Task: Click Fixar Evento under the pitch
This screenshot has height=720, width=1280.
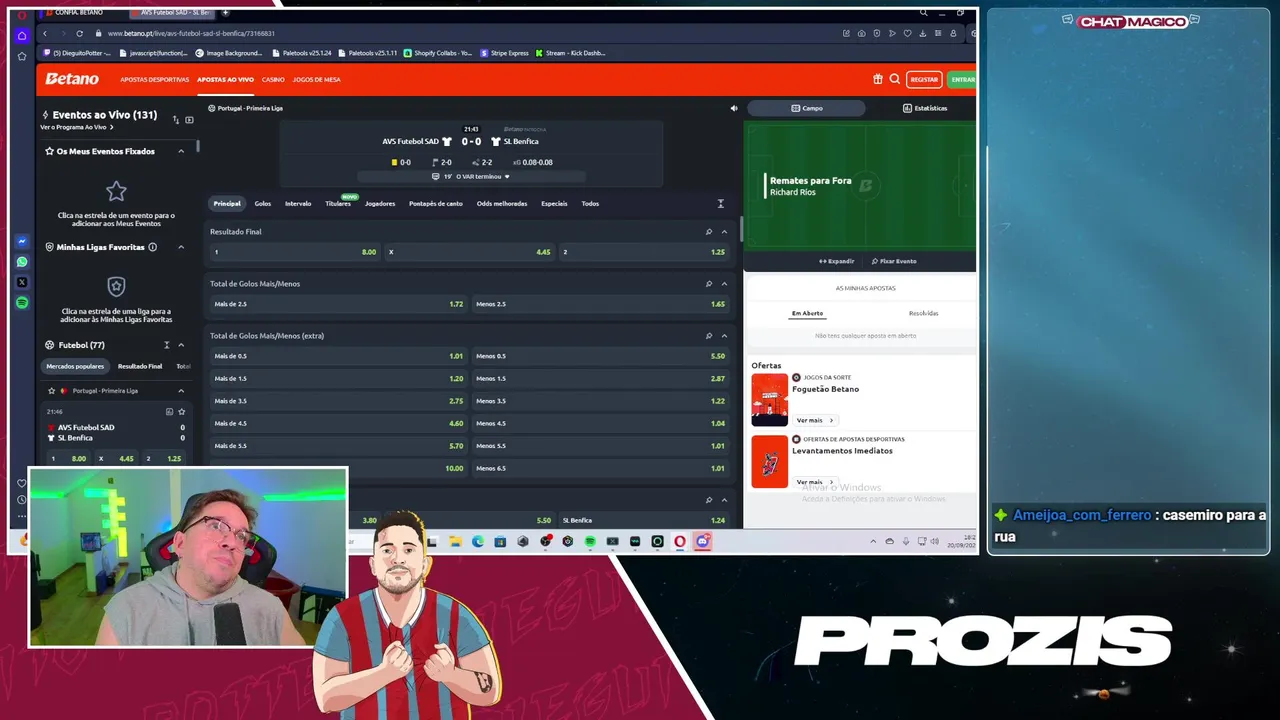Action: click(894, 261)
